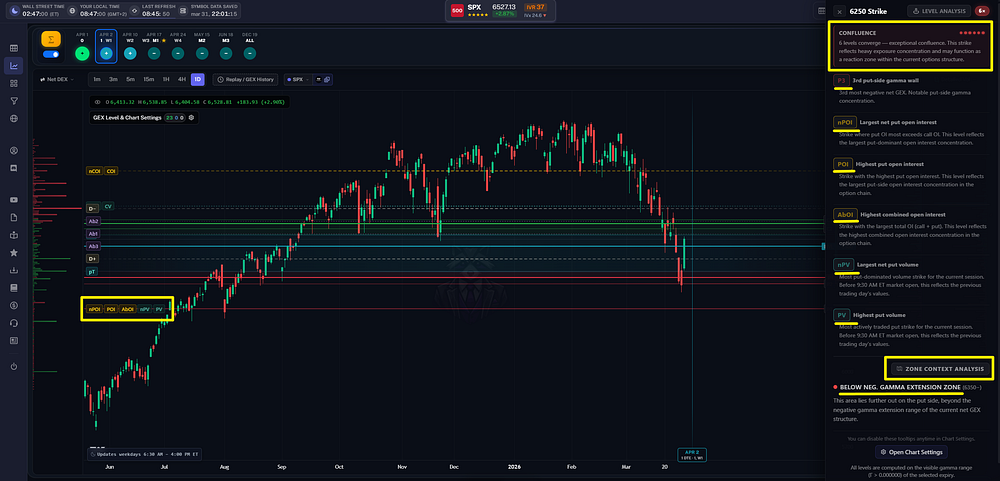
Task: Toggle the APR 24 W4 expiry circle
Action: click(178, 54)
